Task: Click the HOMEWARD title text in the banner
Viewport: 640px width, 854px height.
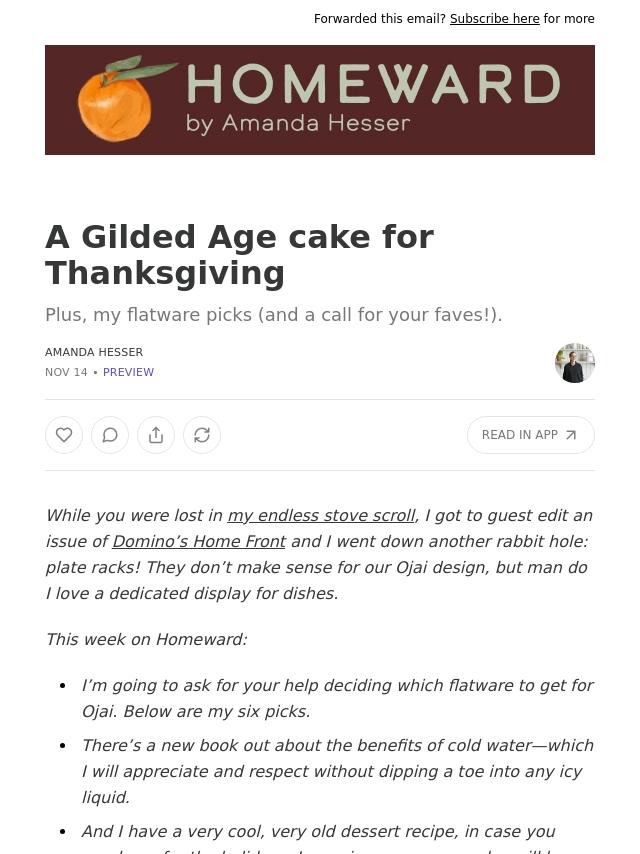Action: tap(372, 85)
